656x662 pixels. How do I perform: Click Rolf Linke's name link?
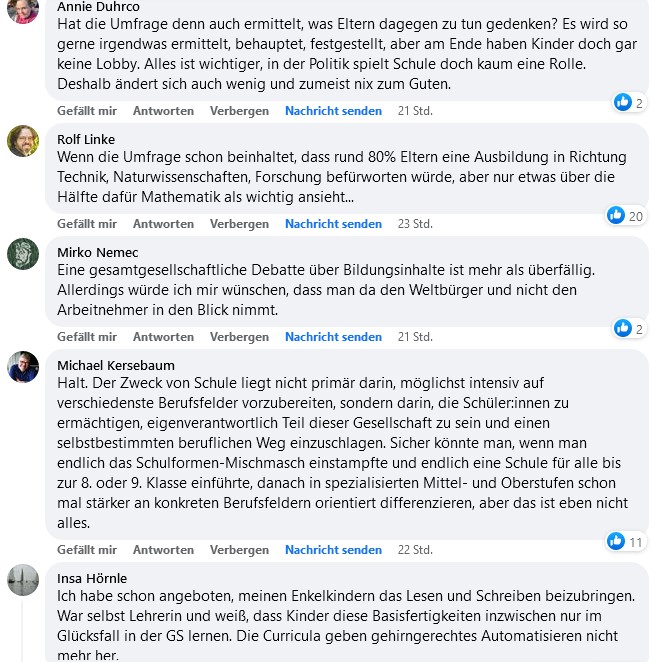pyautogui.click(x=86, y=139)
